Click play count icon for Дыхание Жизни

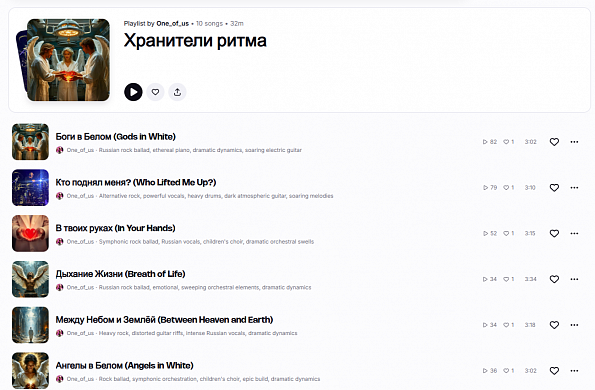coord(485,279)
